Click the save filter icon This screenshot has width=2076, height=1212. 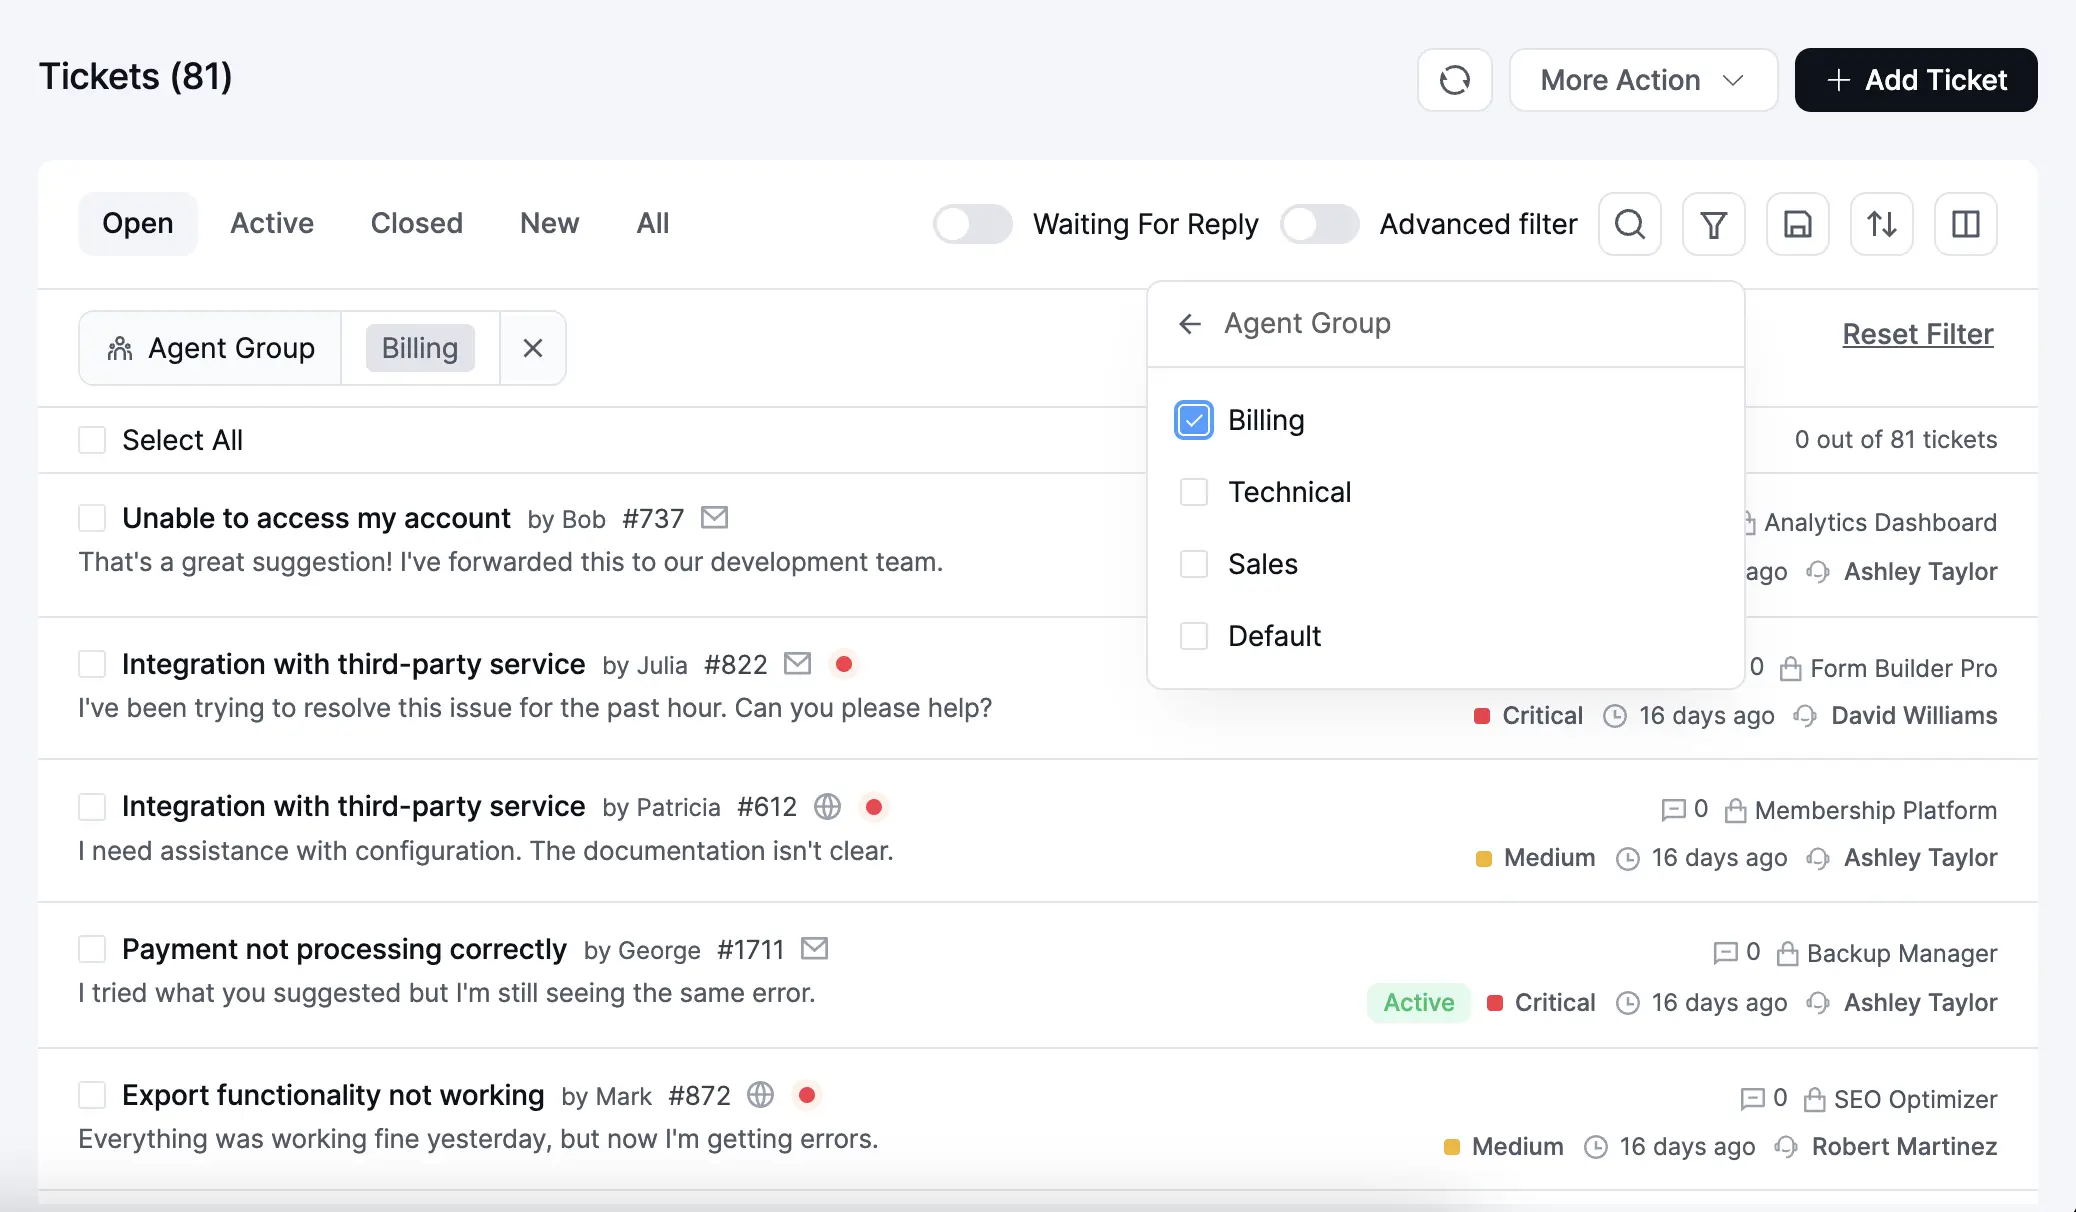pos(1797,224)
